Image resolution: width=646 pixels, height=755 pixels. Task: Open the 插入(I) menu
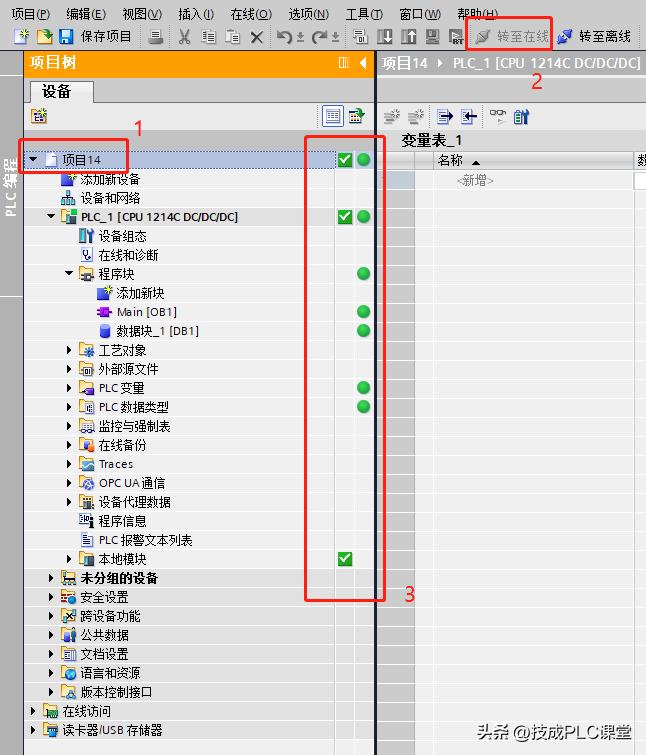pos(196,14)
